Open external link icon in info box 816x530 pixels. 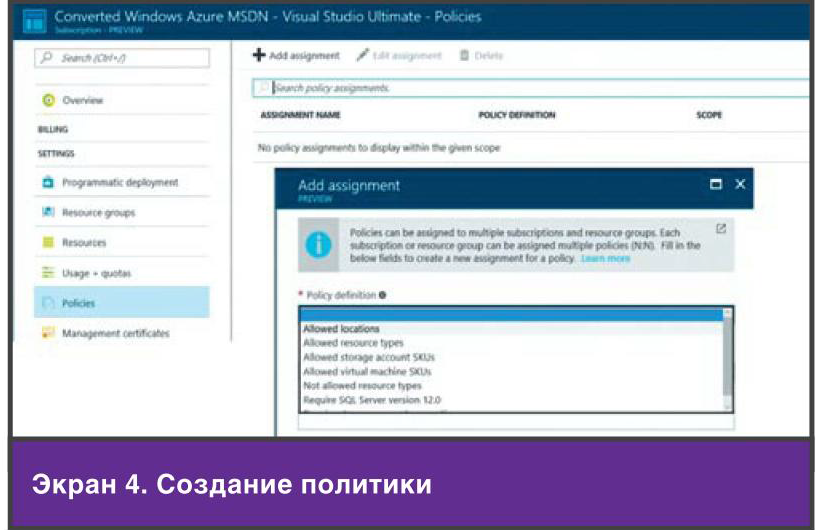tap(721, 228)
